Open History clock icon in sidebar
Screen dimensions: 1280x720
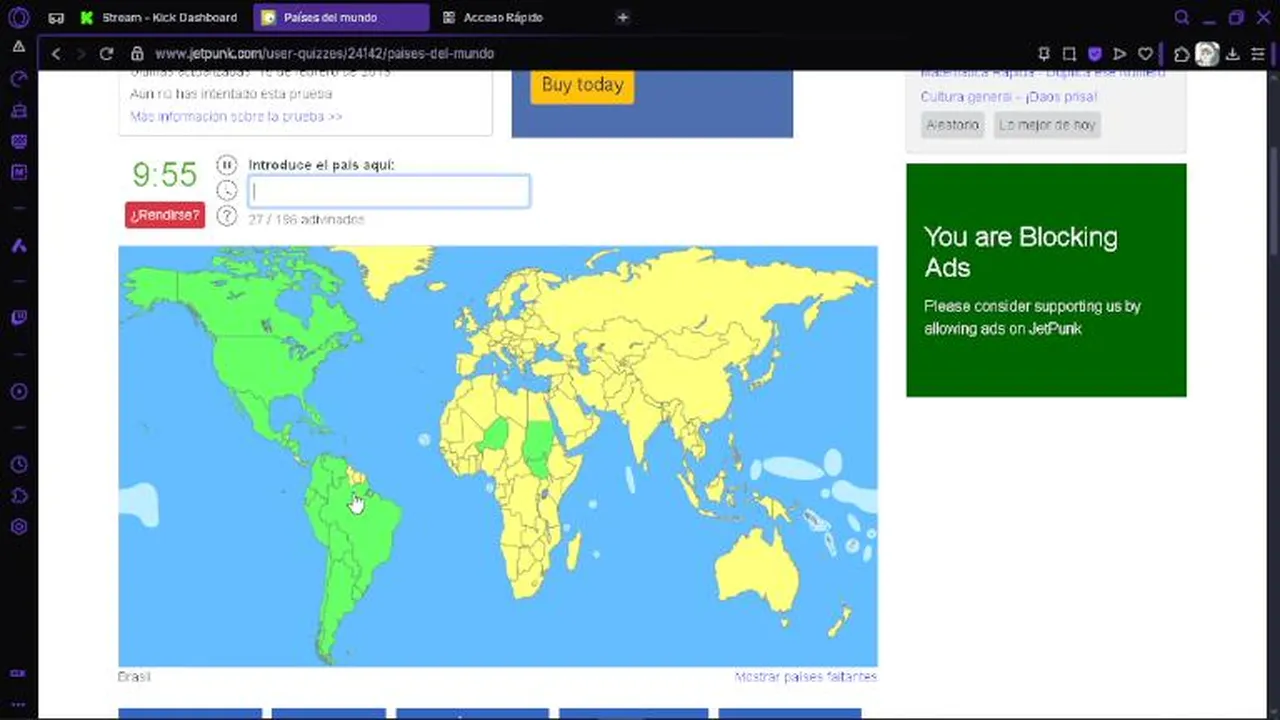(19, 465)
